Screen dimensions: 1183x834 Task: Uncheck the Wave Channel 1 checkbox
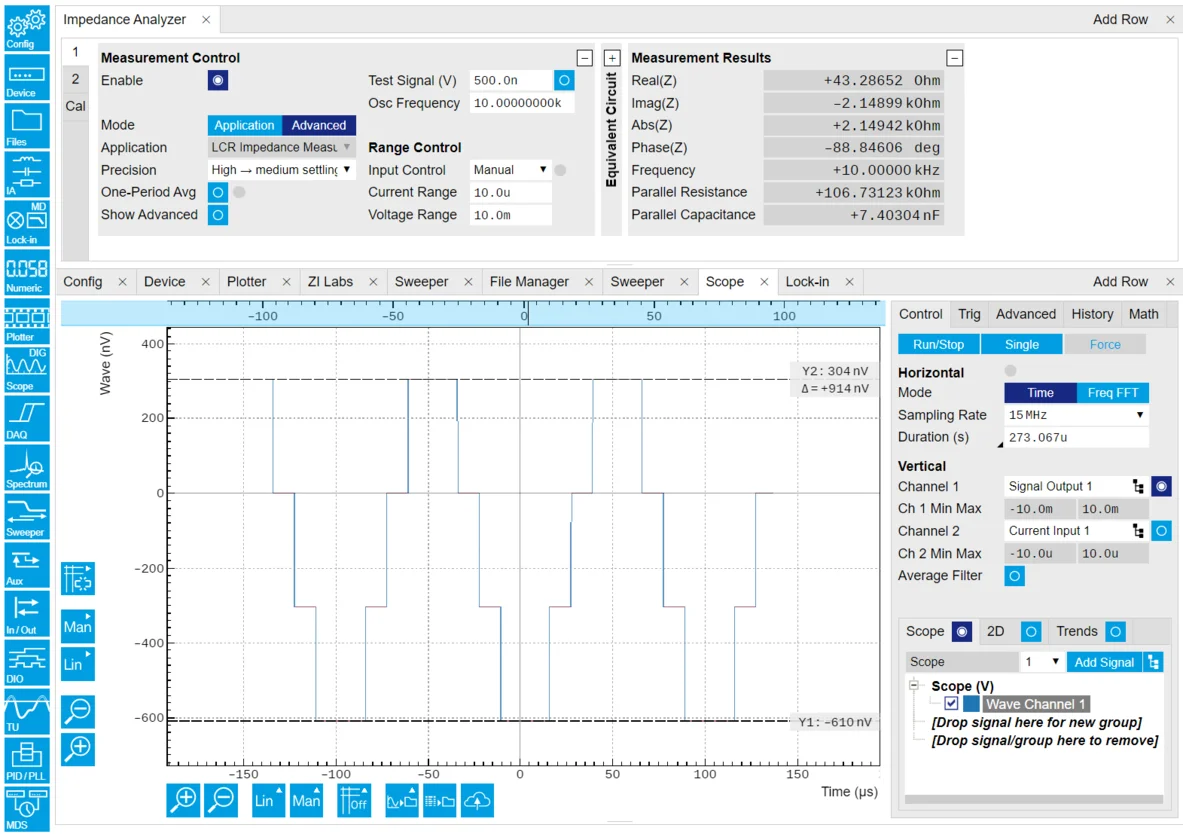click(x=951, y=704)
